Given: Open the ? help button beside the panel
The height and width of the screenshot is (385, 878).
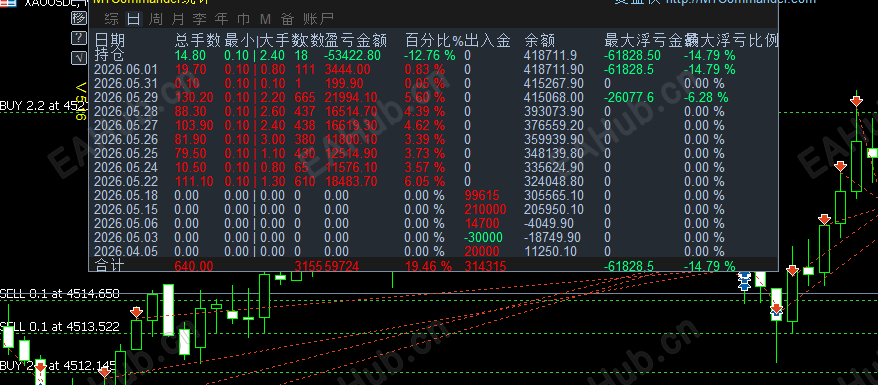Looking at the screenshot, I should (78, 38).
